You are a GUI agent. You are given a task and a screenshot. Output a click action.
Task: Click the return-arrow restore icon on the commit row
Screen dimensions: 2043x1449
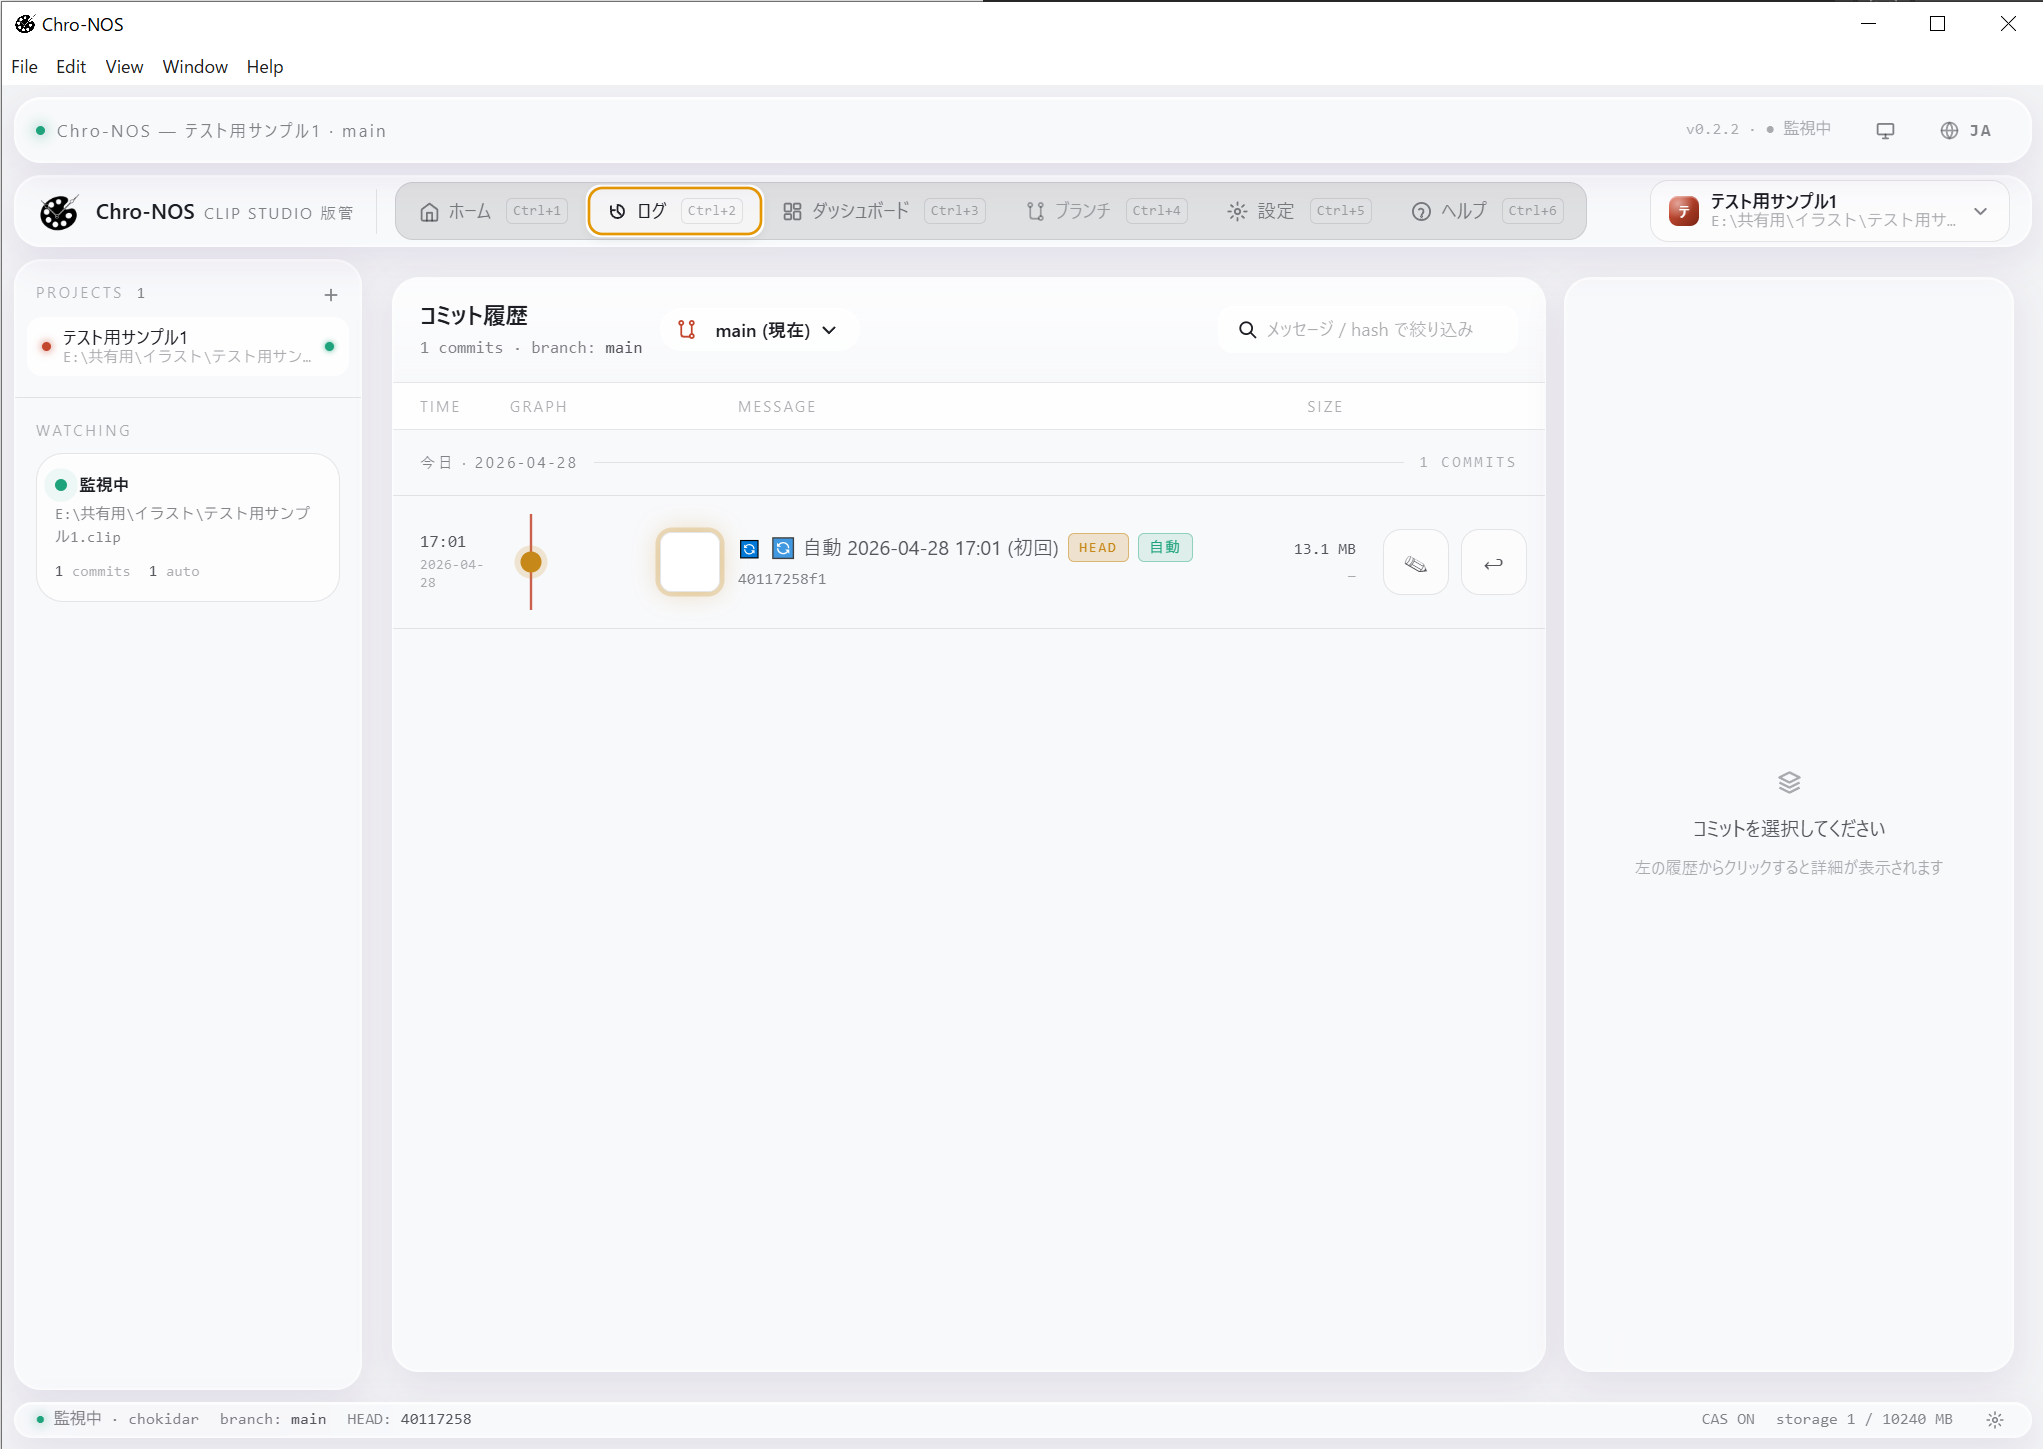(x=1493, y=563)
